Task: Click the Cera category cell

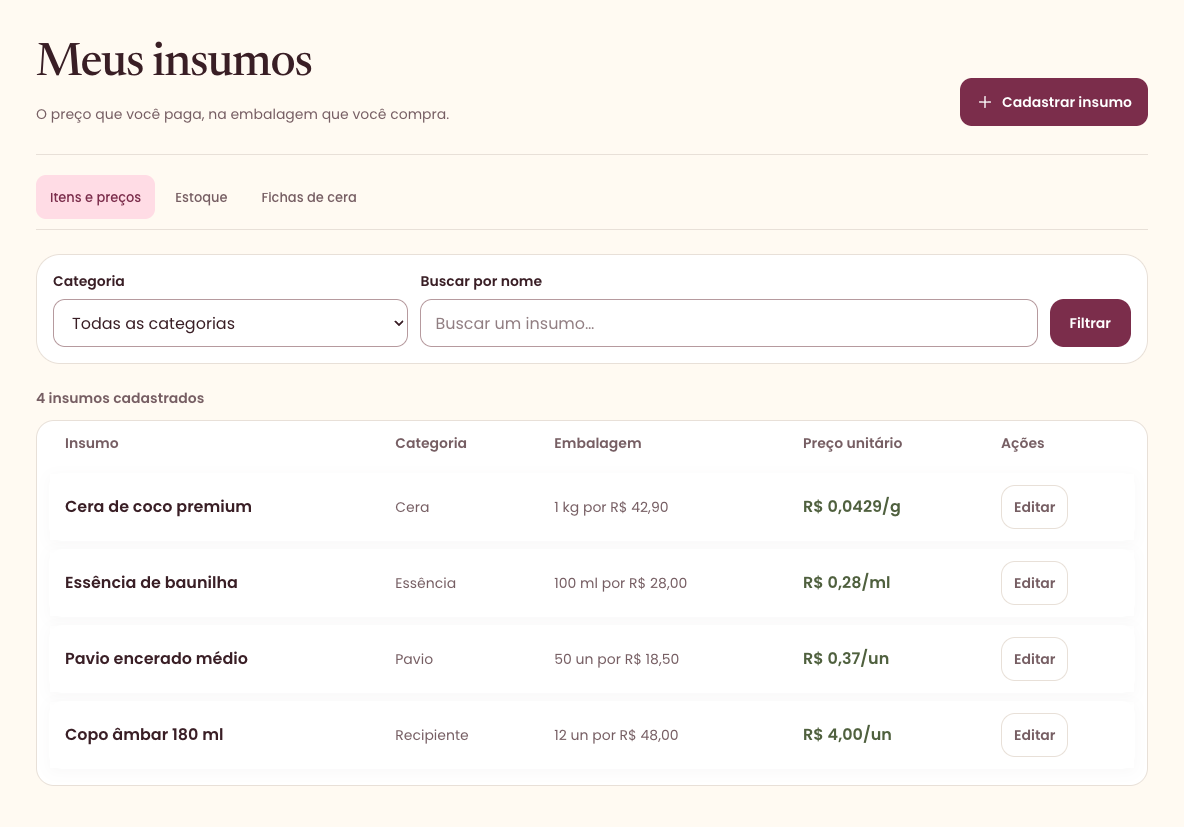Action: pos(412,508)
